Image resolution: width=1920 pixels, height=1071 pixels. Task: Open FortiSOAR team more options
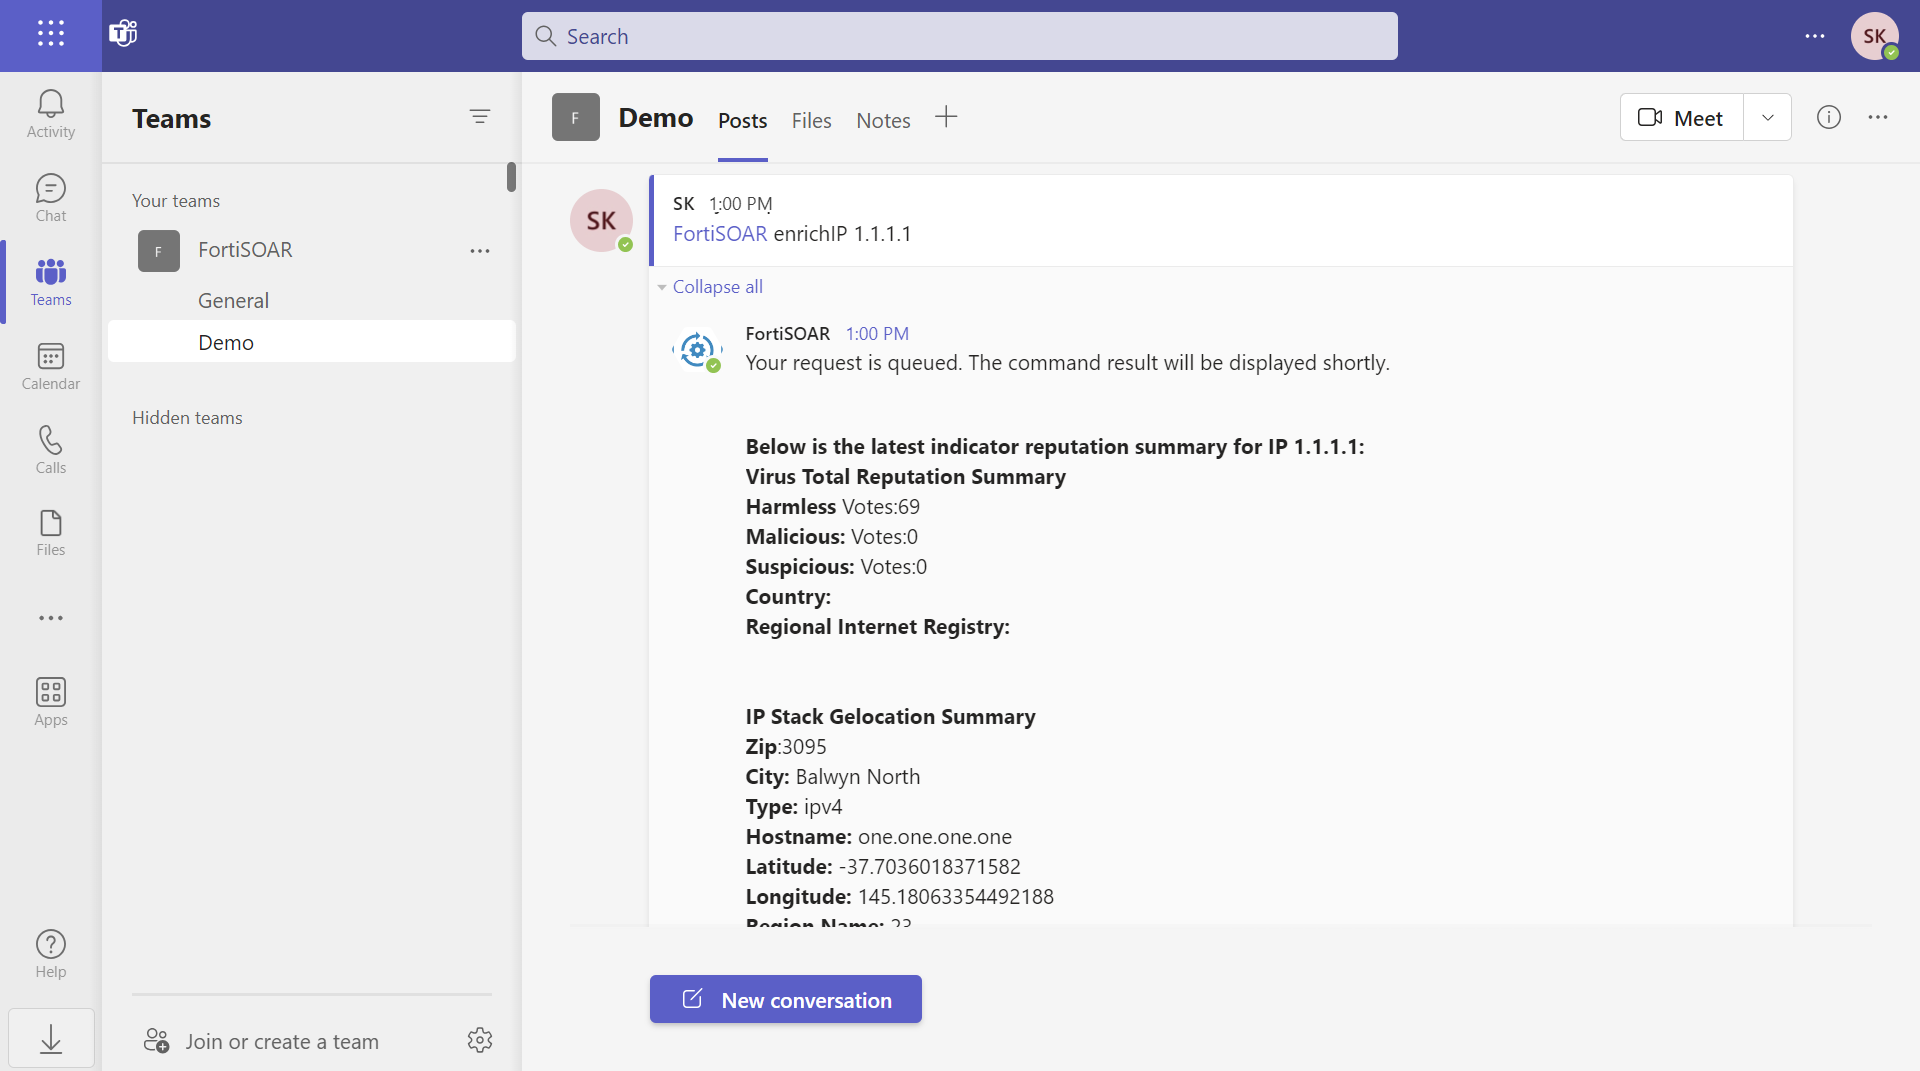[480, 251]
